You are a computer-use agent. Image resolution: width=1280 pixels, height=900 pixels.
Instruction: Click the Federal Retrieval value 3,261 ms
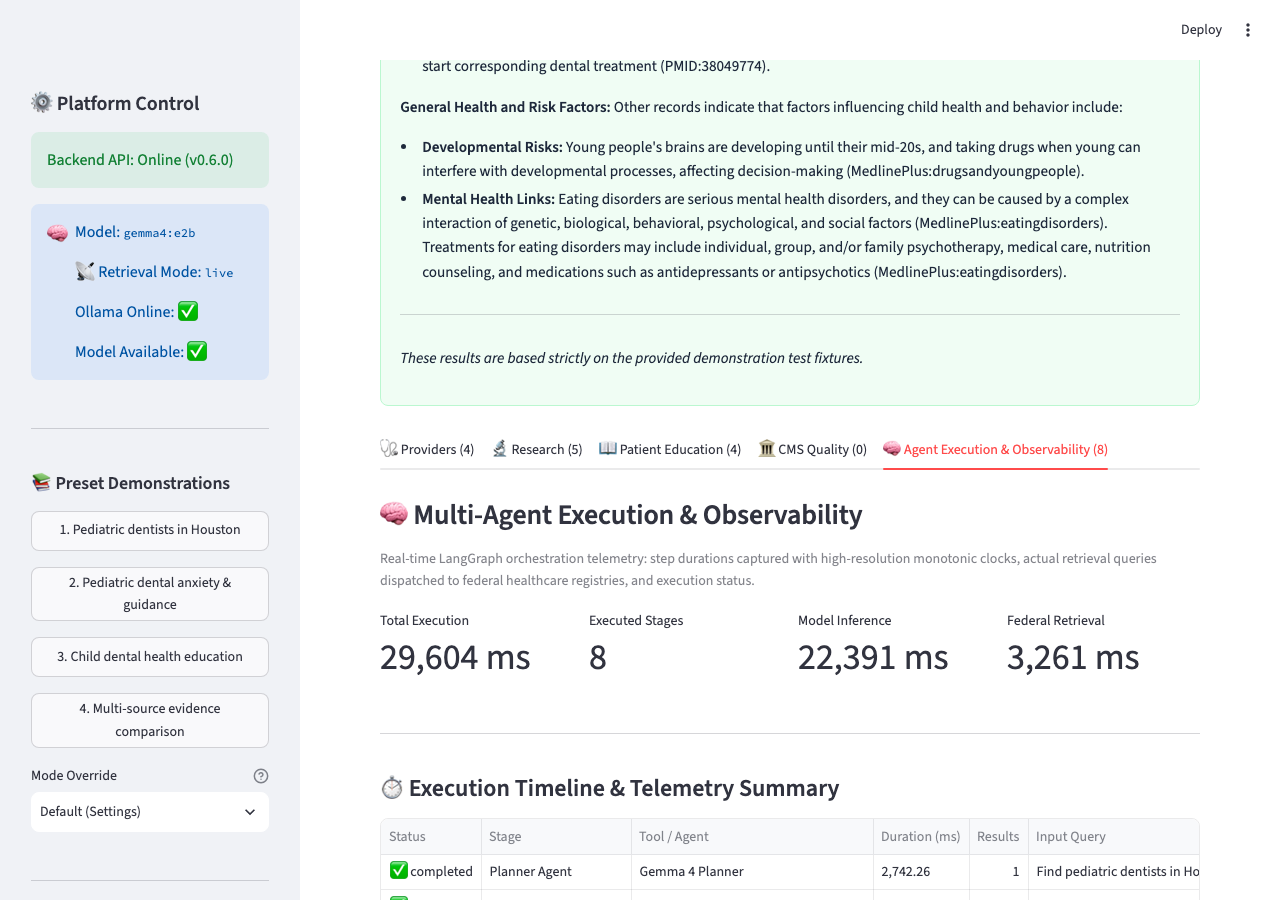click(x=1073, y=657)
